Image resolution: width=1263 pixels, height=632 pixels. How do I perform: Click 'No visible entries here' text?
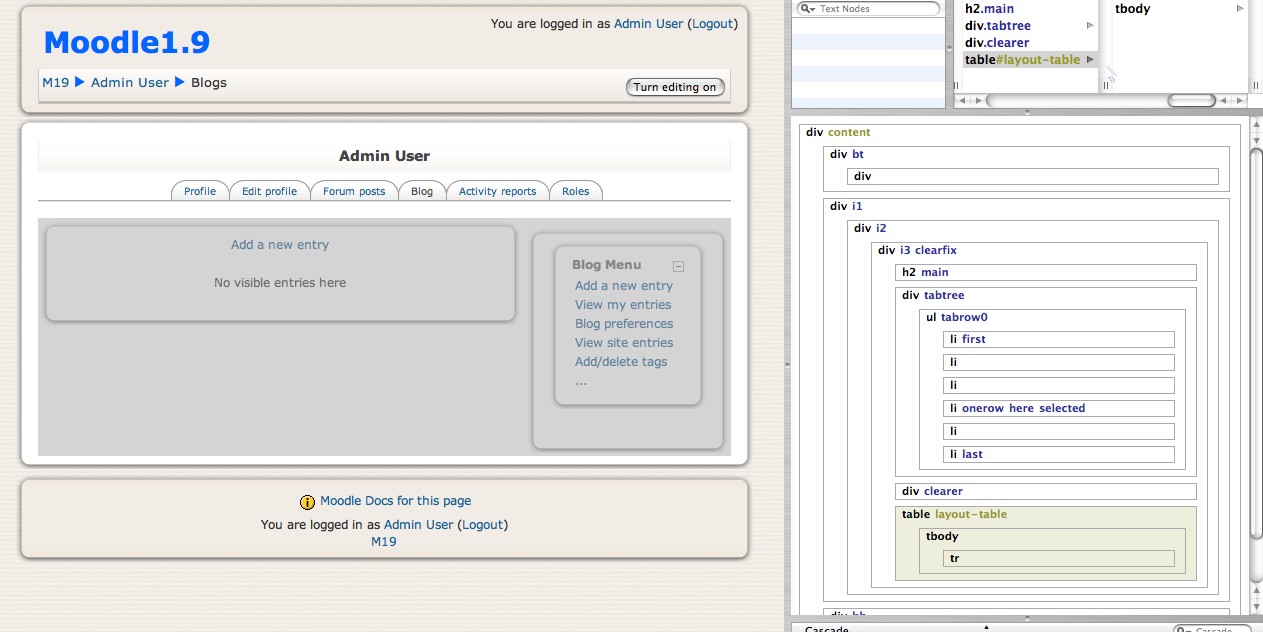[280, 282]
